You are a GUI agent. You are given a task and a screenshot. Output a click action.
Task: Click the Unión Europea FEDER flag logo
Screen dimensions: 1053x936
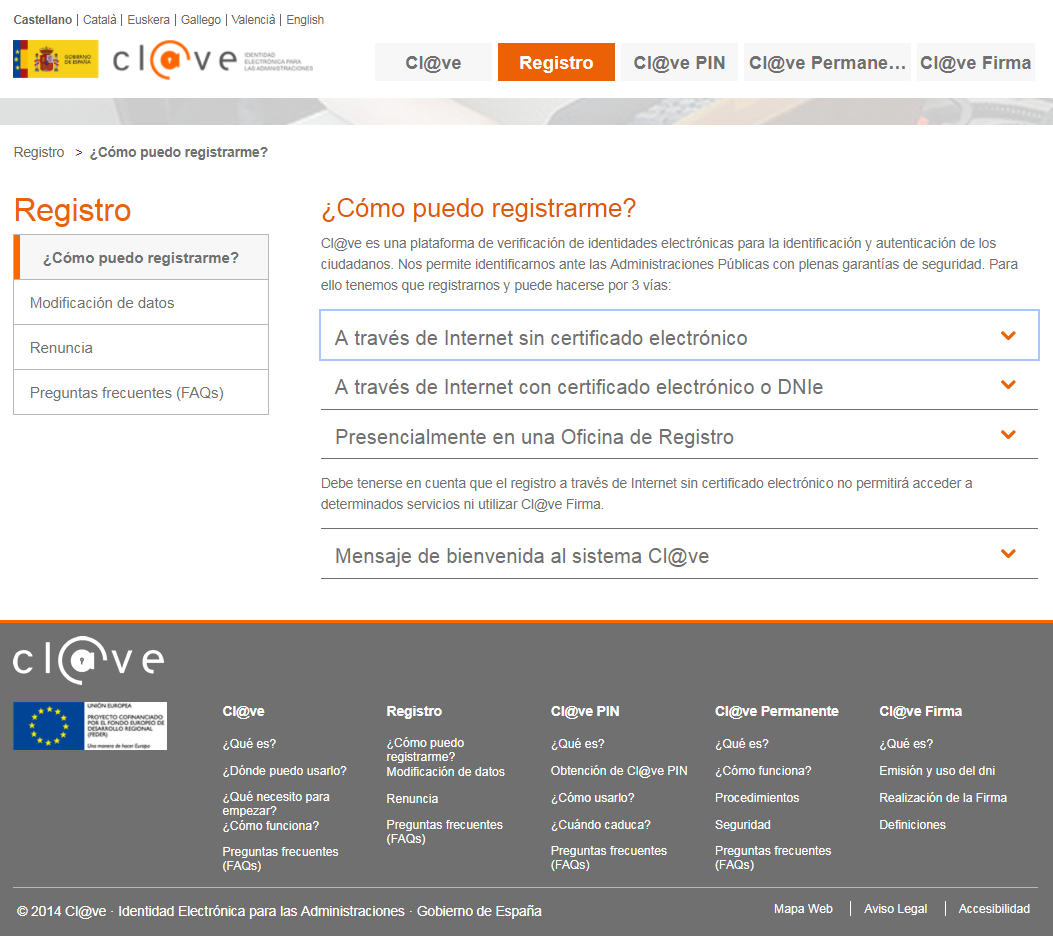90,726
